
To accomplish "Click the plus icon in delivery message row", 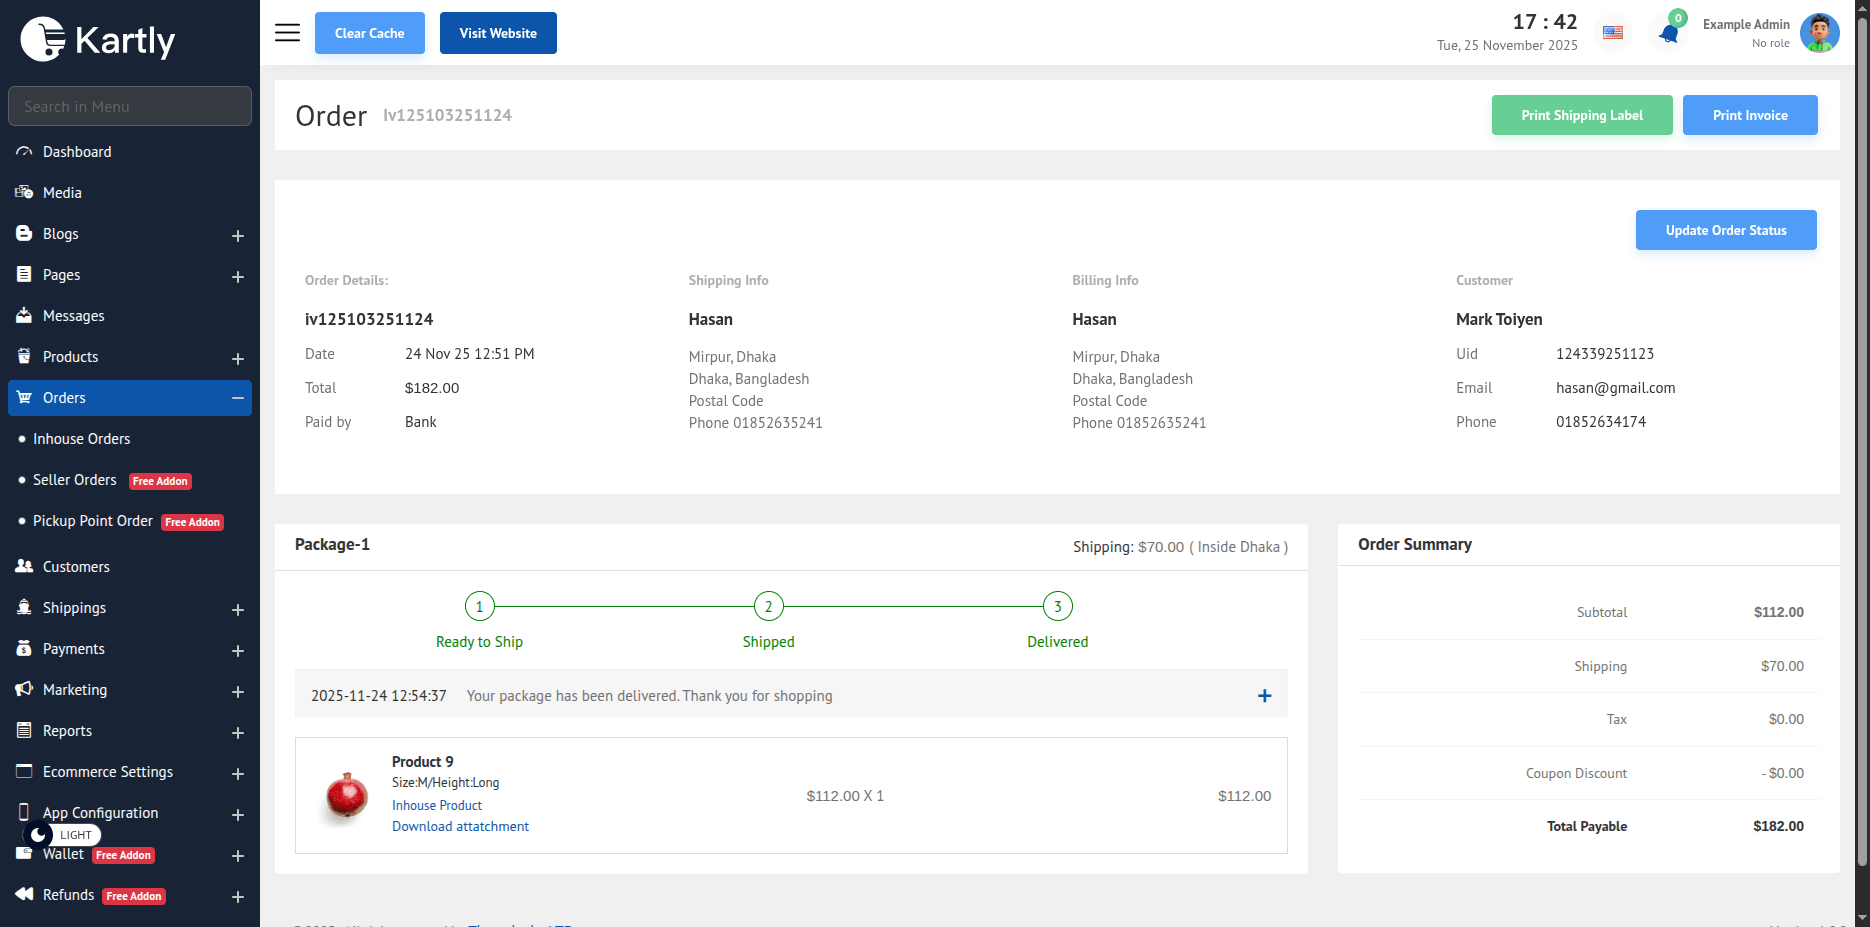I will pos(1264,696).
